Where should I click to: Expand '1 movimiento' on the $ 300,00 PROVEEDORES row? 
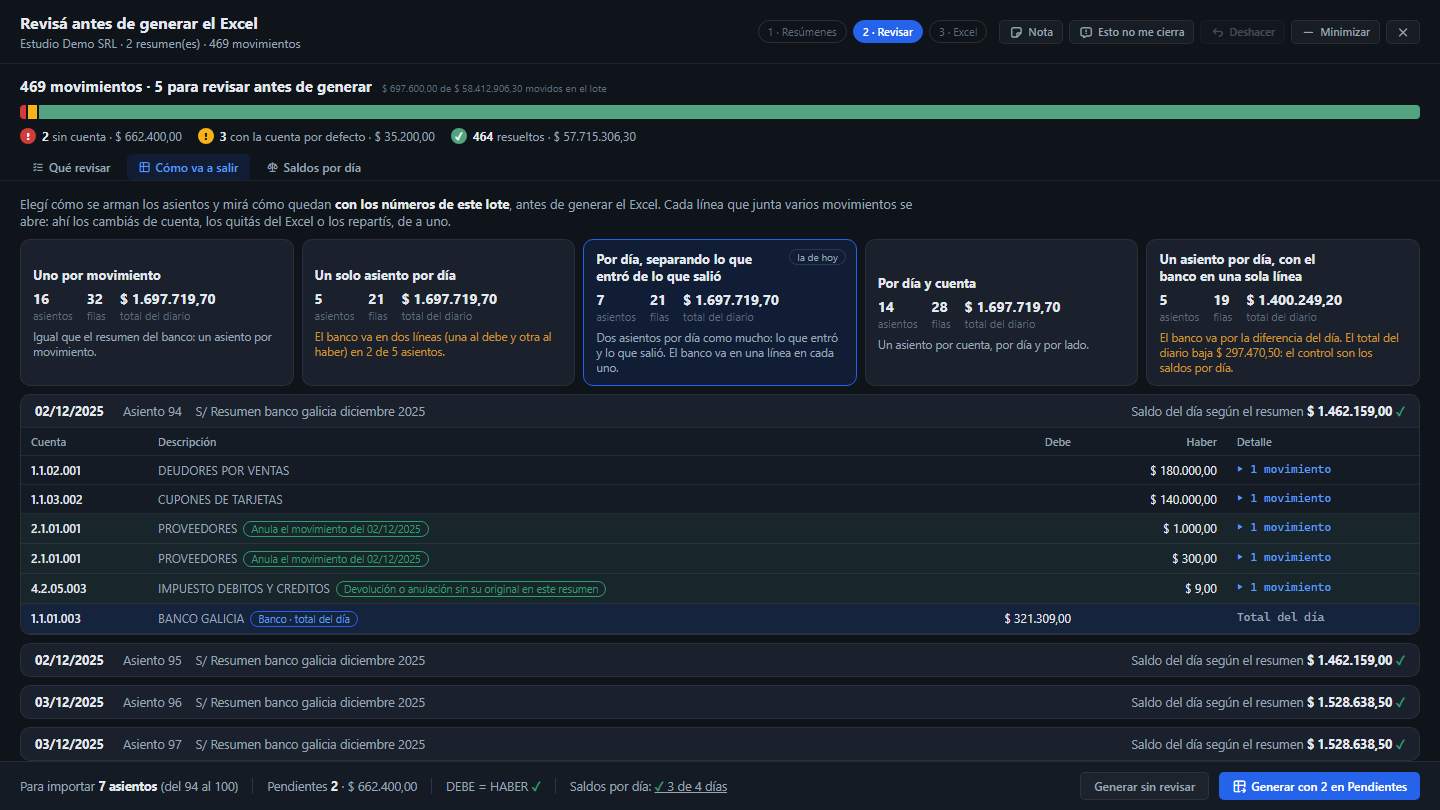1284,557
